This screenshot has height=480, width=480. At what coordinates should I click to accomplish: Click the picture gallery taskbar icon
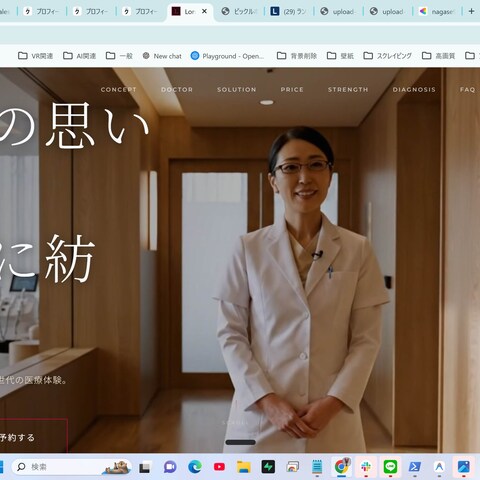coord(292,467)
